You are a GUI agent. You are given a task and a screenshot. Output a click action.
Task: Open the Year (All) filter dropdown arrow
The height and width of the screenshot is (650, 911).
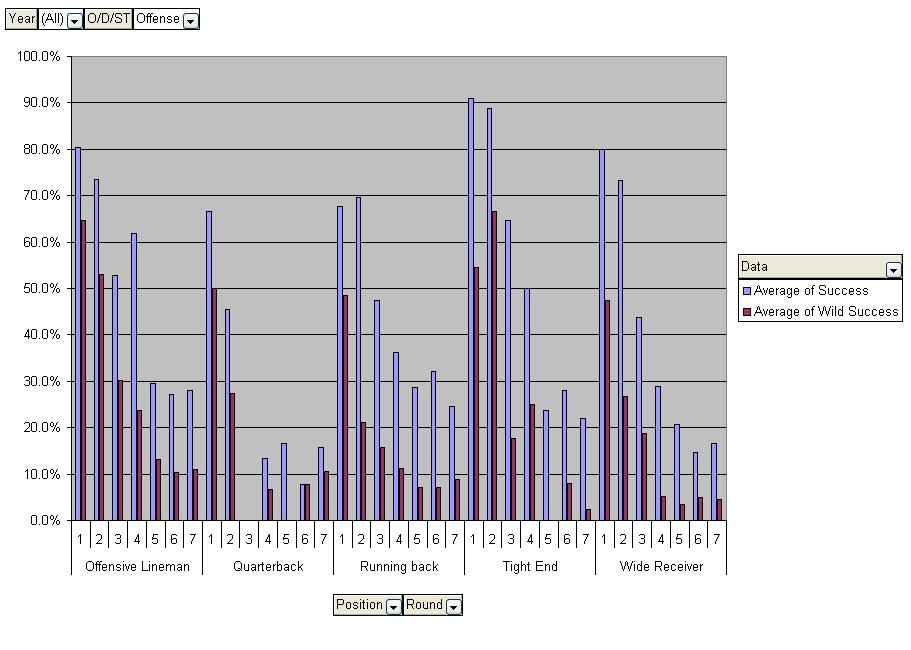[74, 21]
